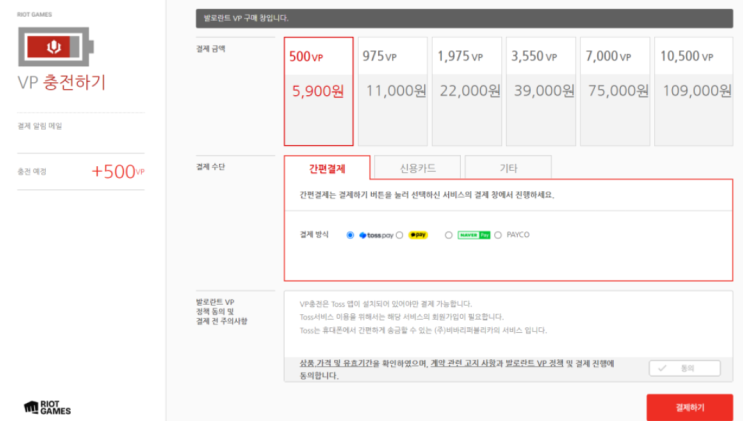
Task: Click the Riot Games logo at bottom
Action: pyautogui.click(x=47, y=408)
